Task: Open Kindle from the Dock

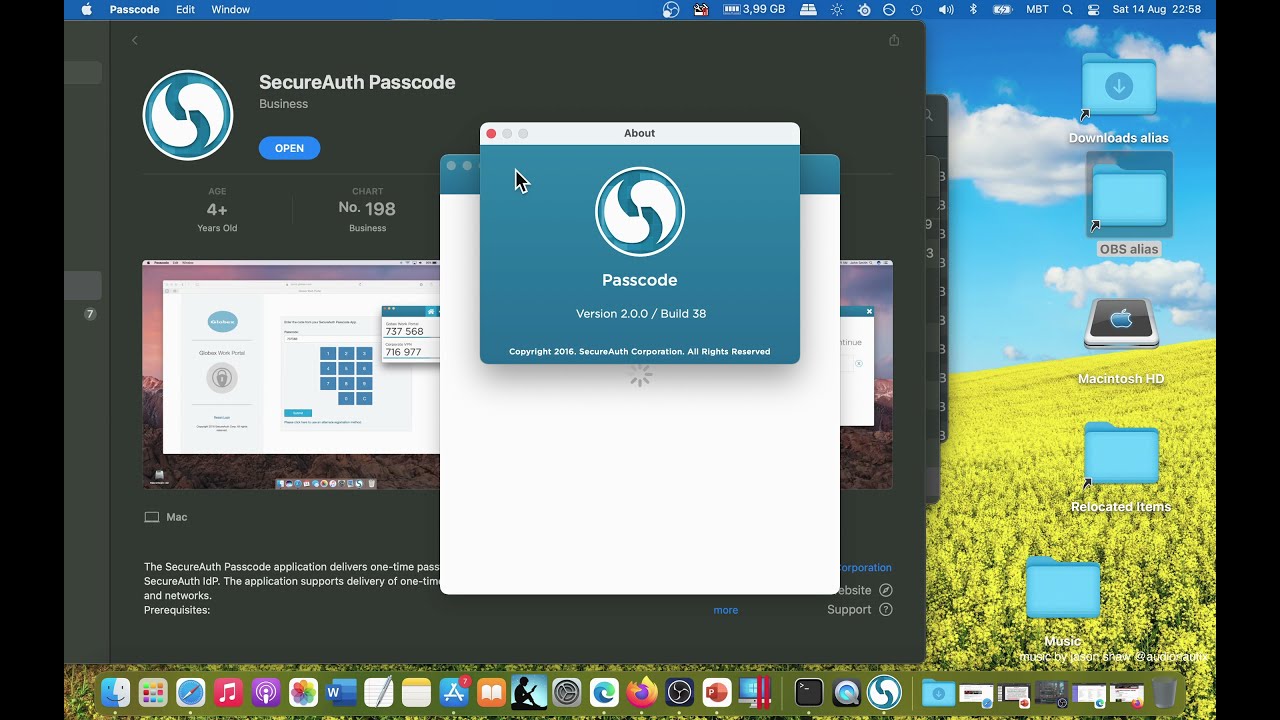Action: point(529,692)
